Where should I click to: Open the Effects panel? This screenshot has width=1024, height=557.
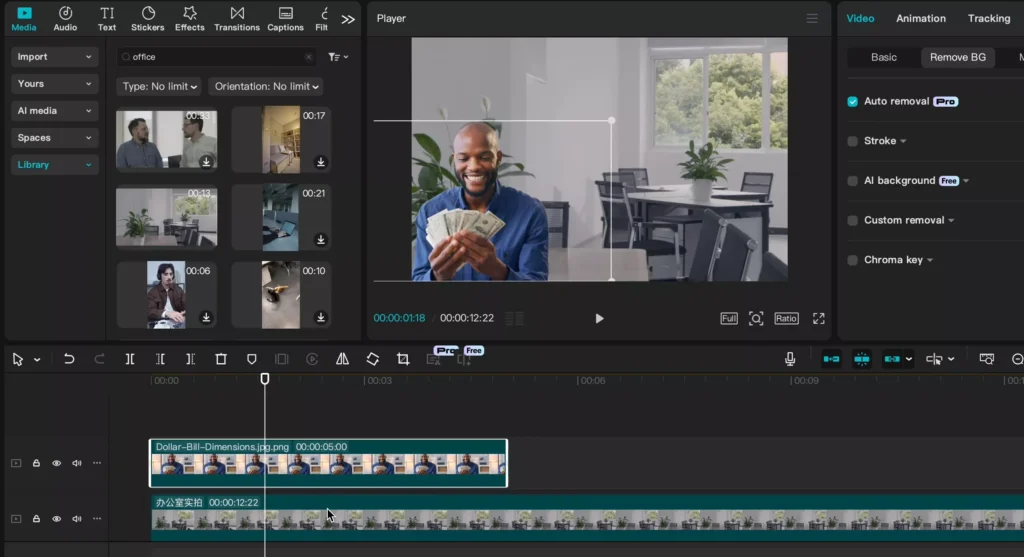pyautogui.click(x=189, y=18)
